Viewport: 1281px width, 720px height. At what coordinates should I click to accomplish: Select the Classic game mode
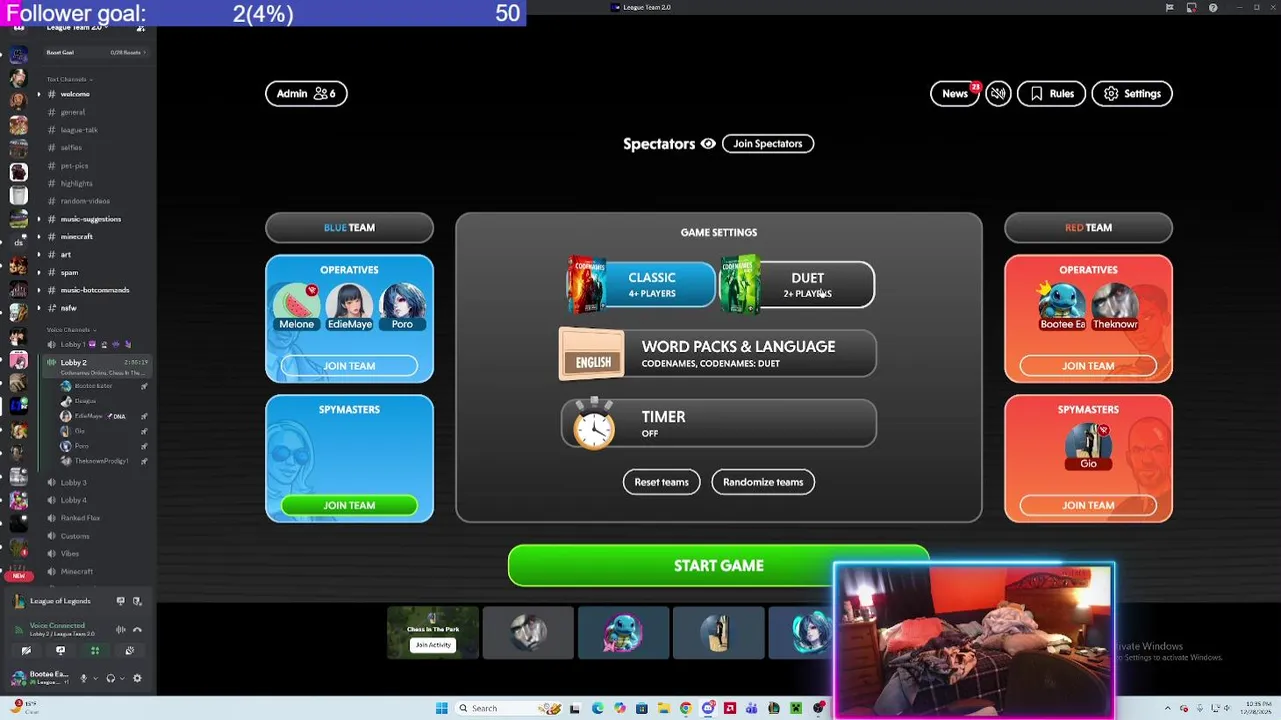tap(641, 284)
